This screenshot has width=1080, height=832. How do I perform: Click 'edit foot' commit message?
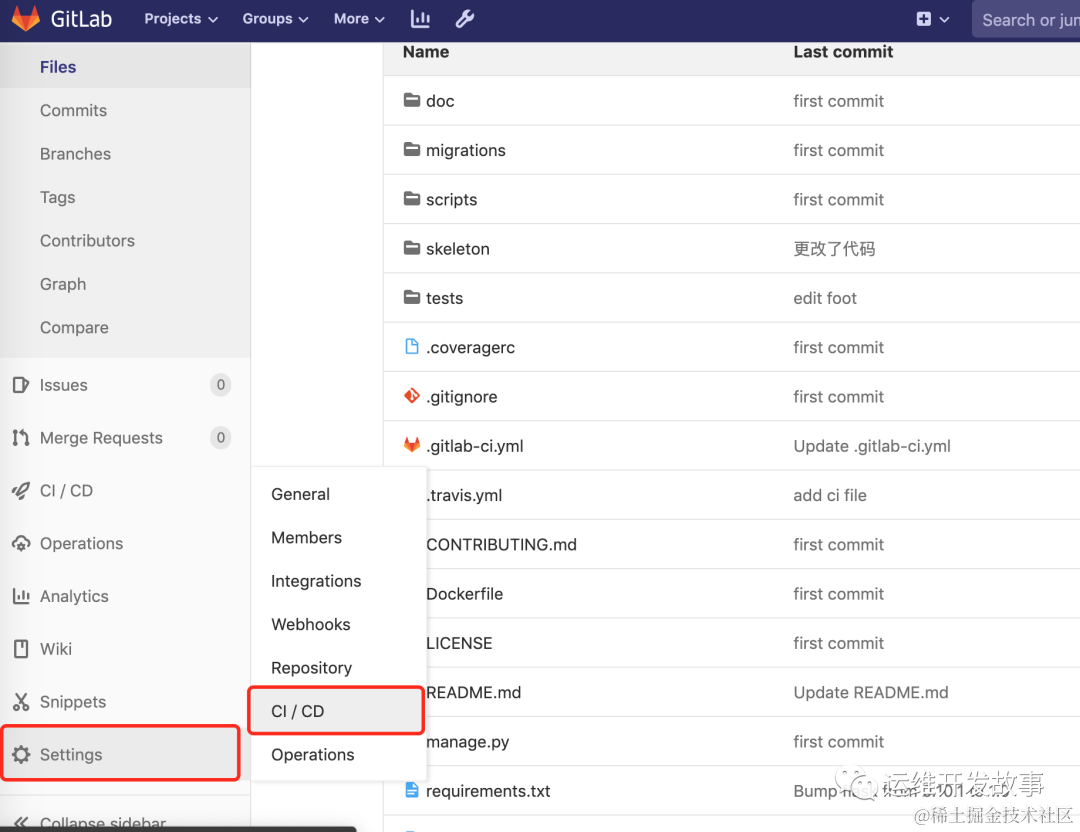click(x=824, y=298)
